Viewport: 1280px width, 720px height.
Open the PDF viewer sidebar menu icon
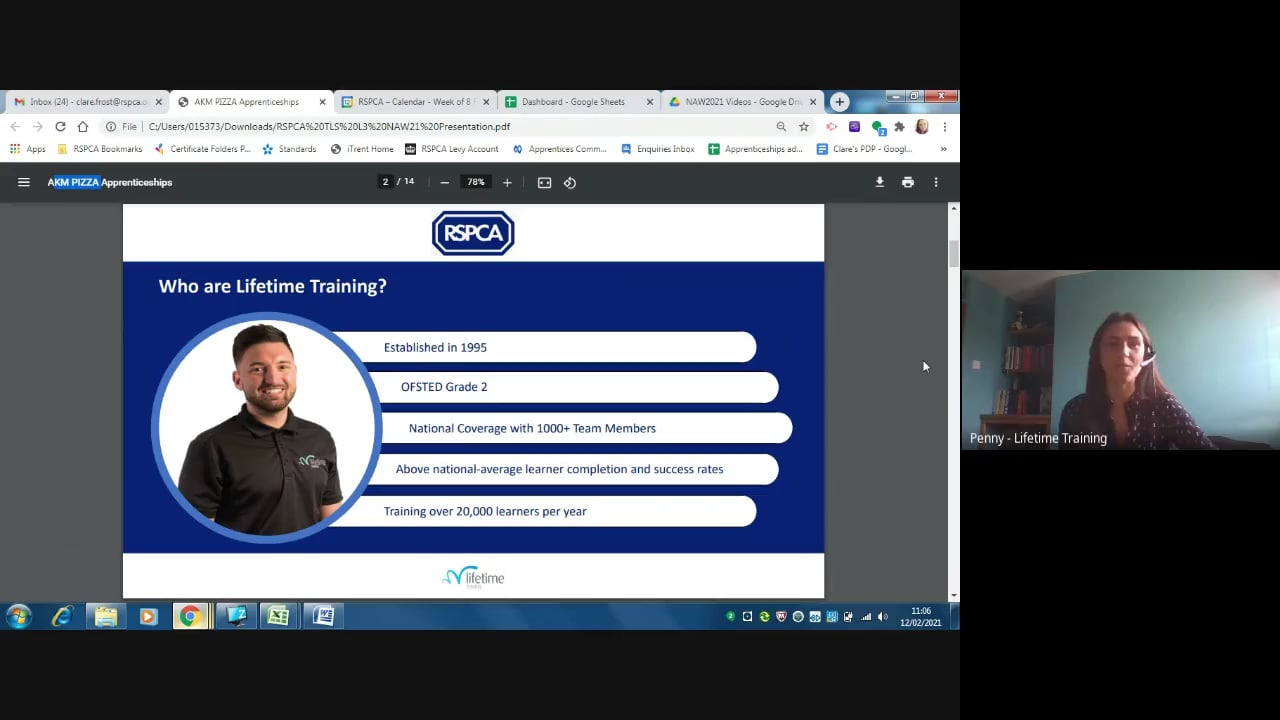[x=24, y=182]
